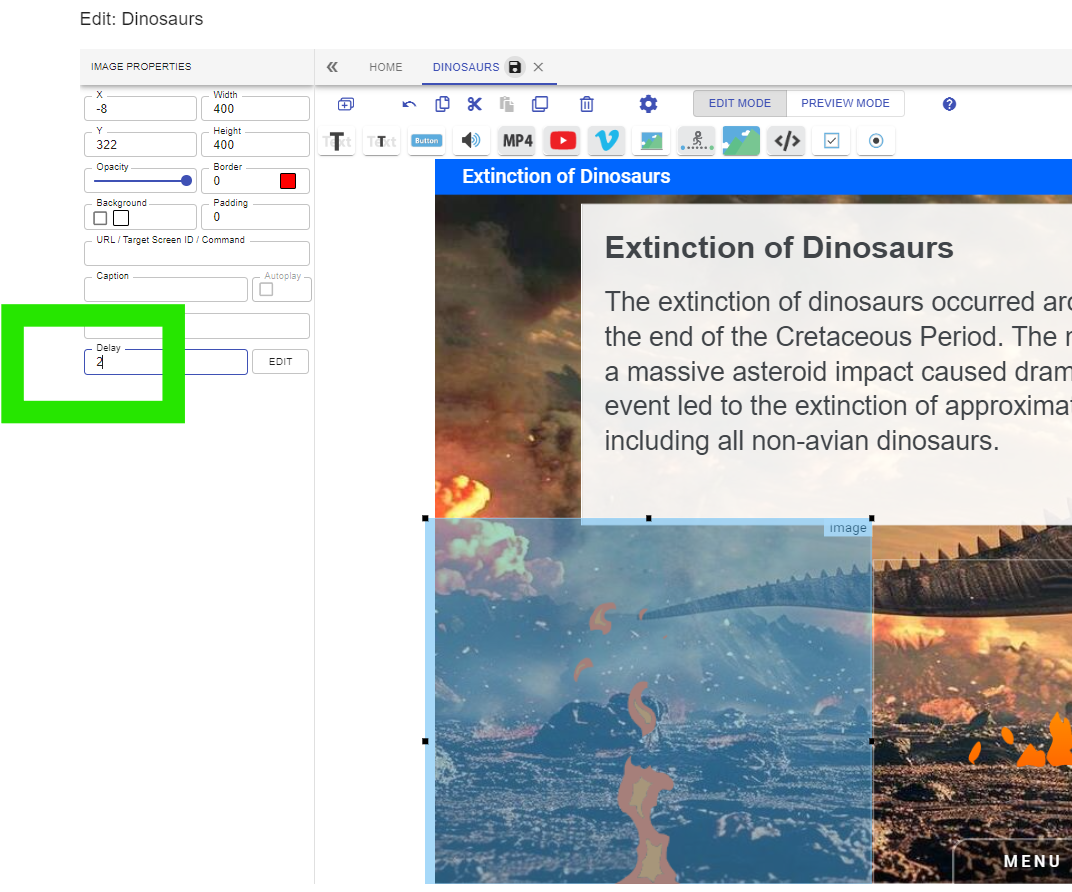Image resolution: width=1072 pixels, height=892 pixels.
Task: Copy the selected element
Action: pyautogui.click(x=442, y=104)
